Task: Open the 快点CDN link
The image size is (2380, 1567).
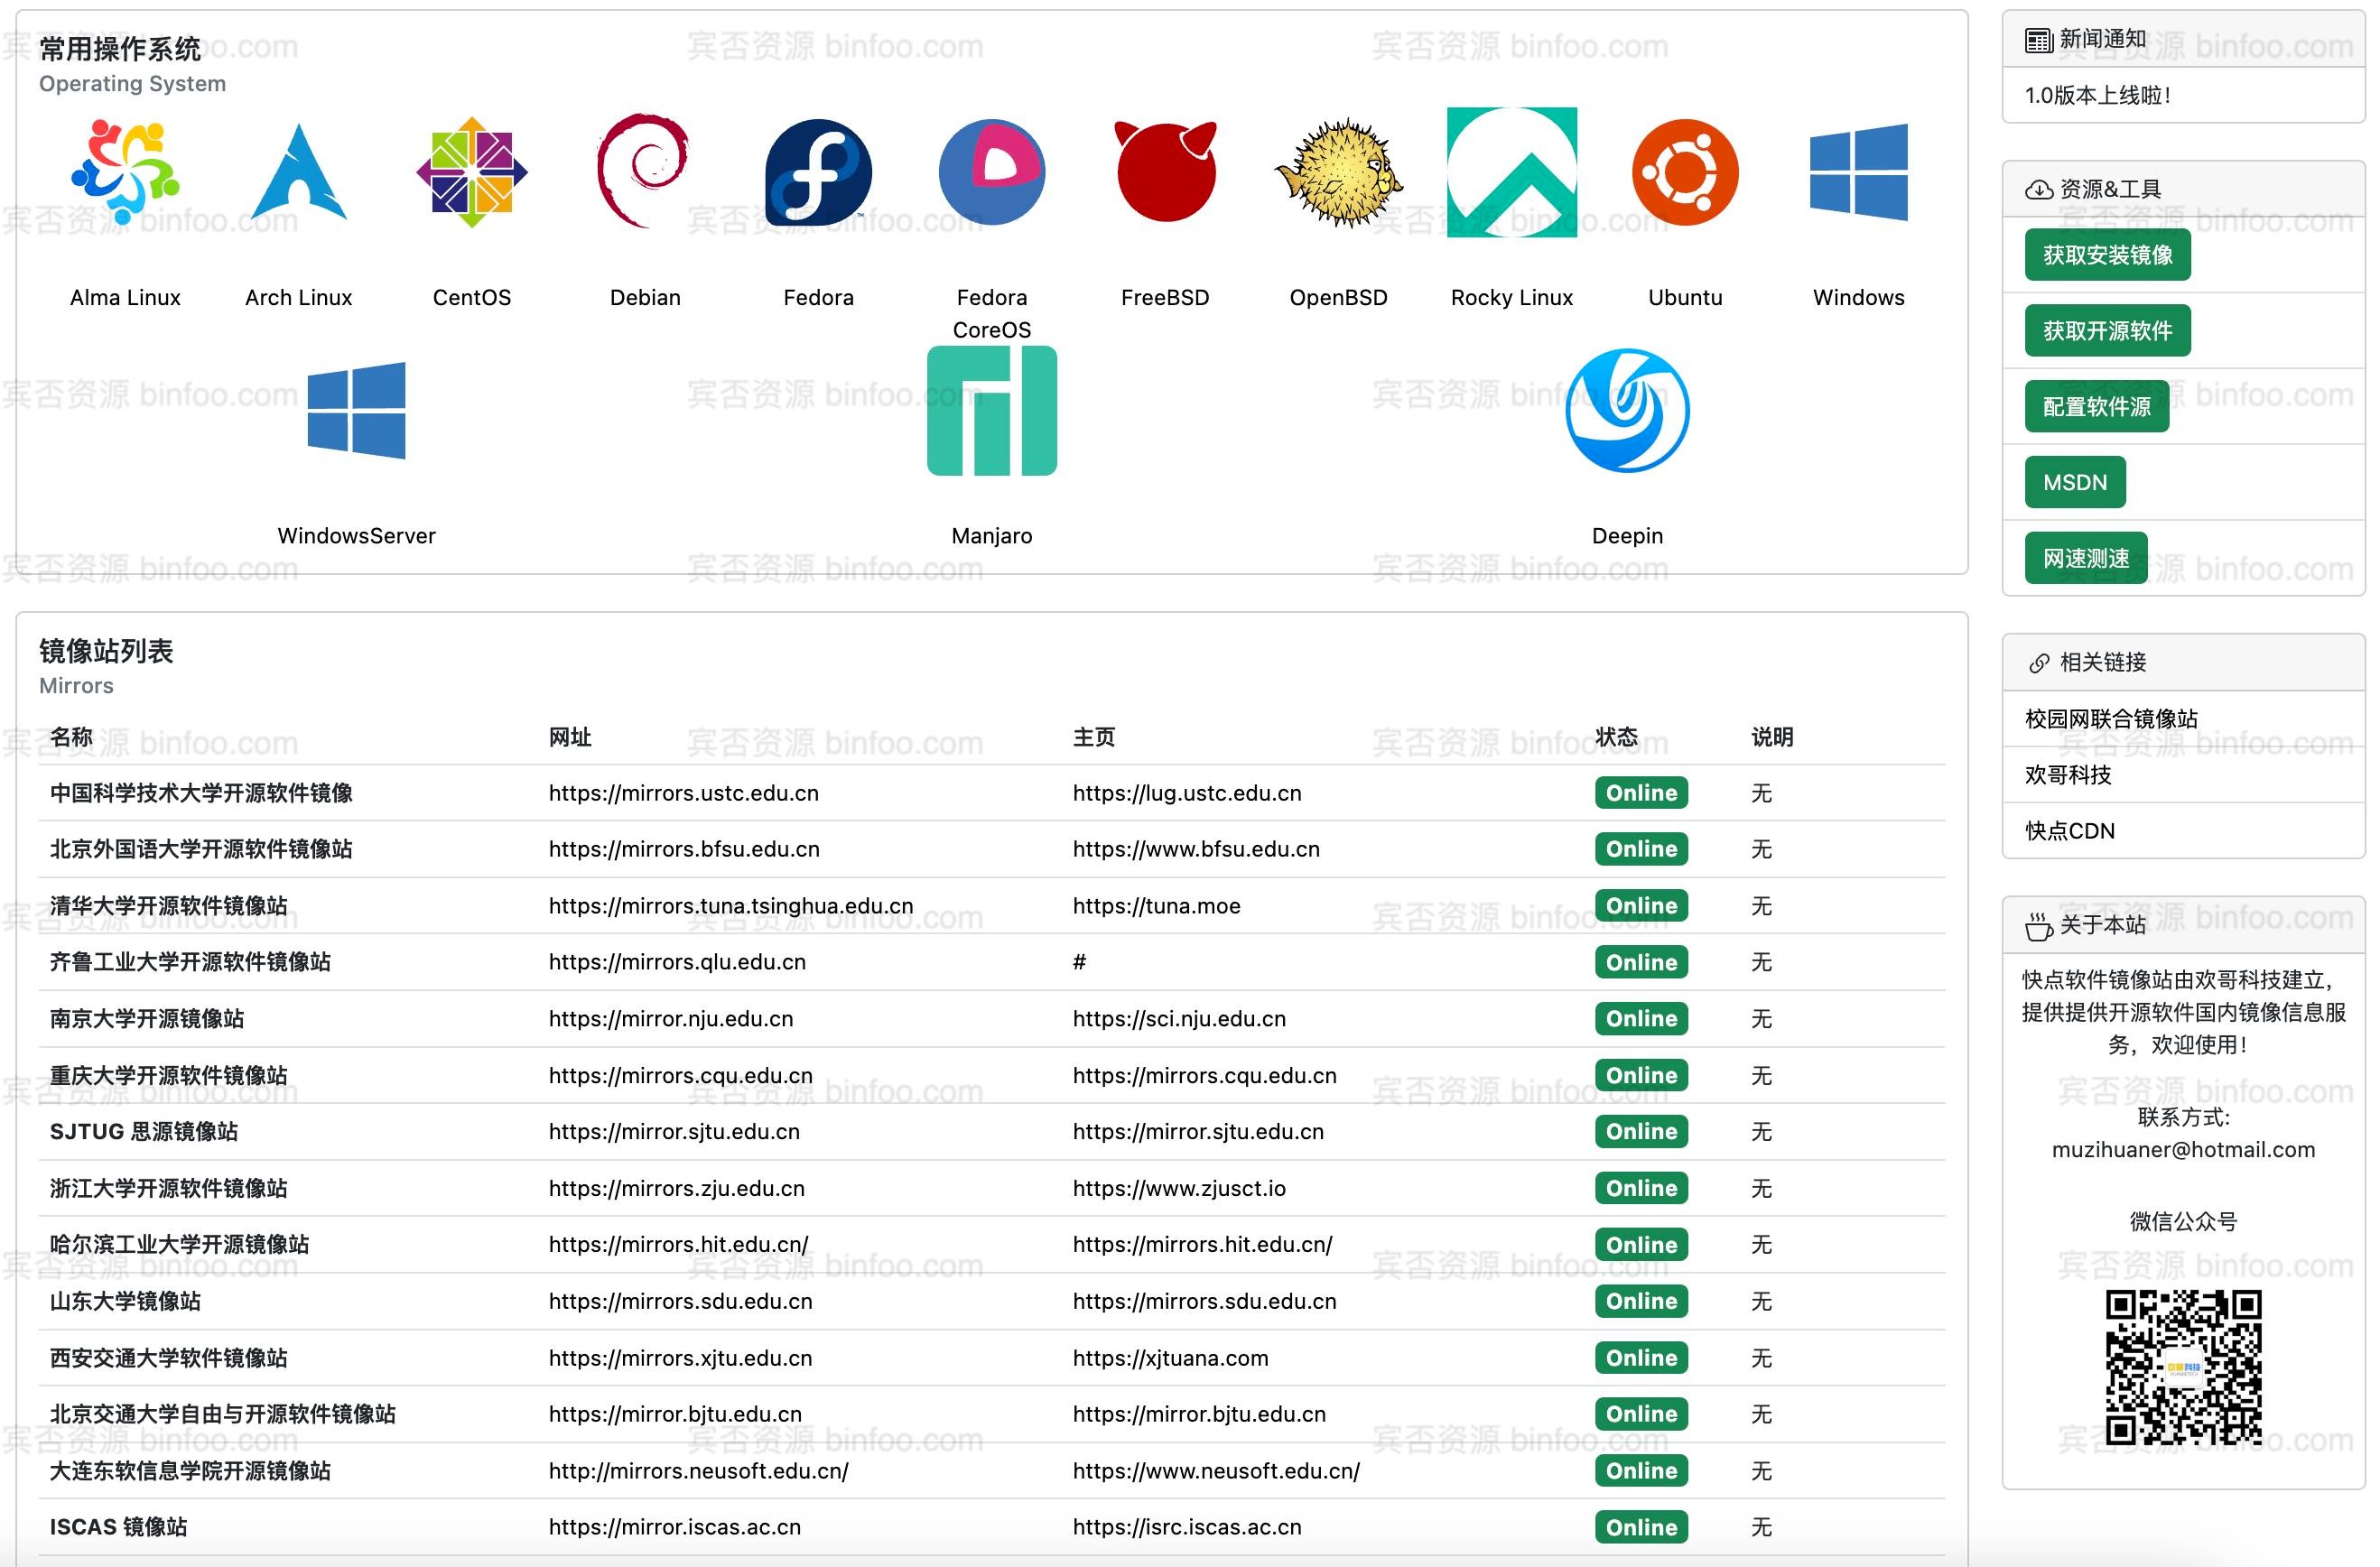Action: pos(2070,831)
